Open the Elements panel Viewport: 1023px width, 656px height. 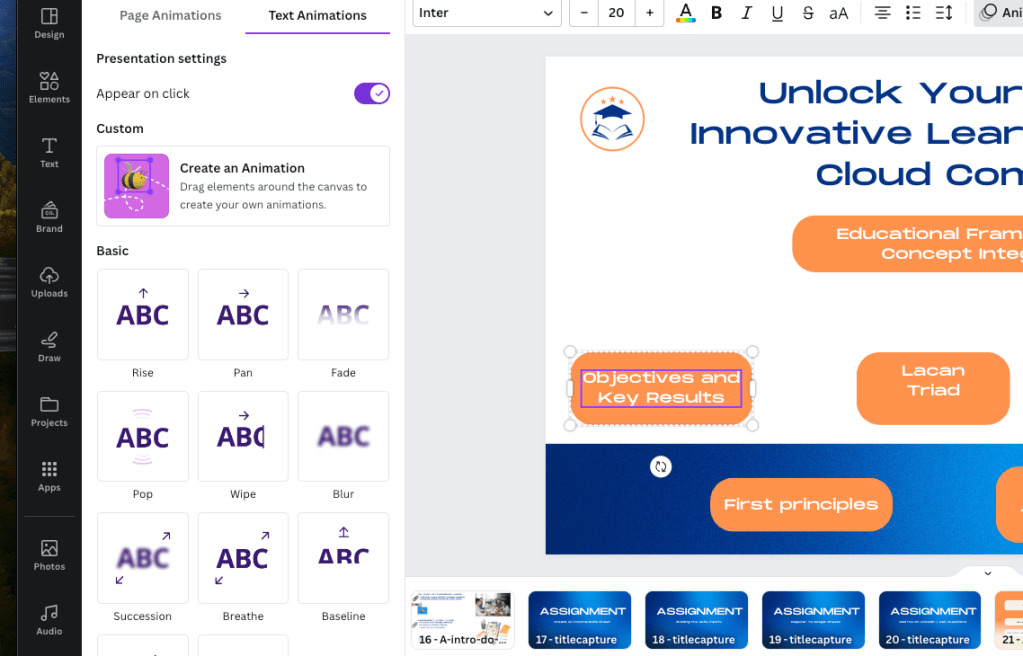click(49, 87)
